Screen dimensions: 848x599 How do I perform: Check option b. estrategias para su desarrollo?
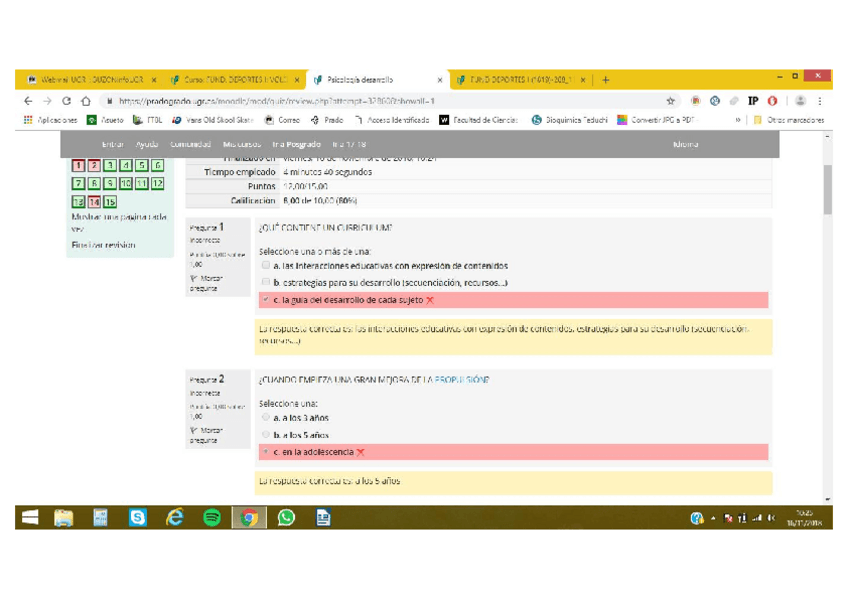pos(265,283)
